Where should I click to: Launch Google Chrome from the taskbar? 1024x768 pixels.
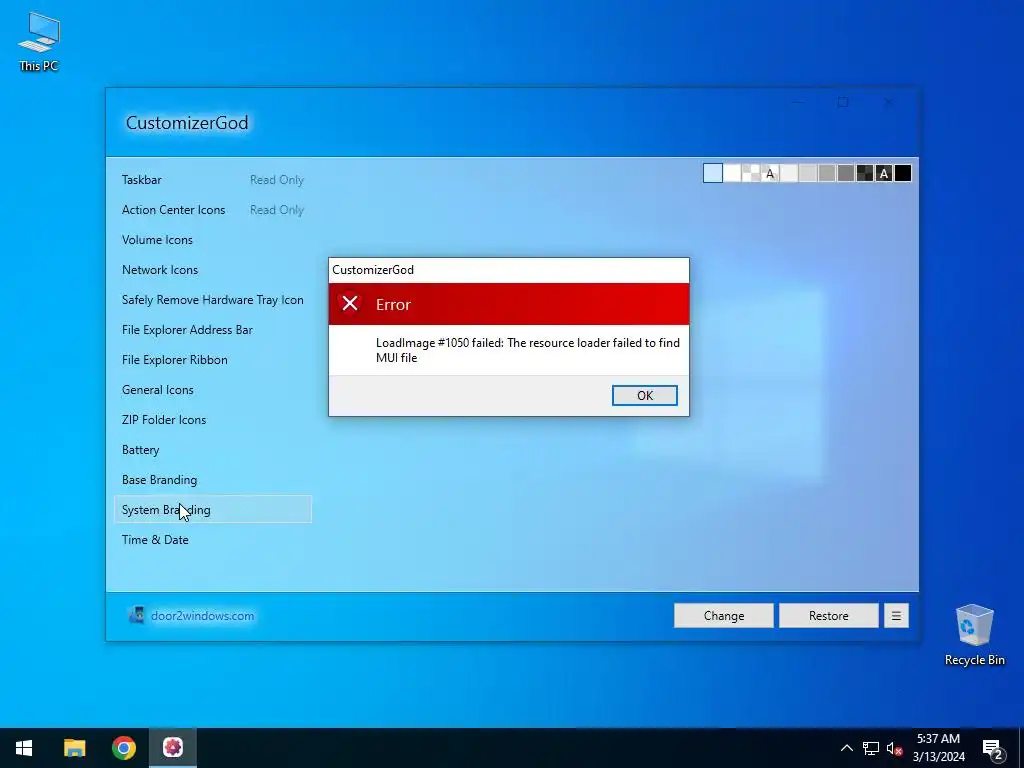[123, 748]
